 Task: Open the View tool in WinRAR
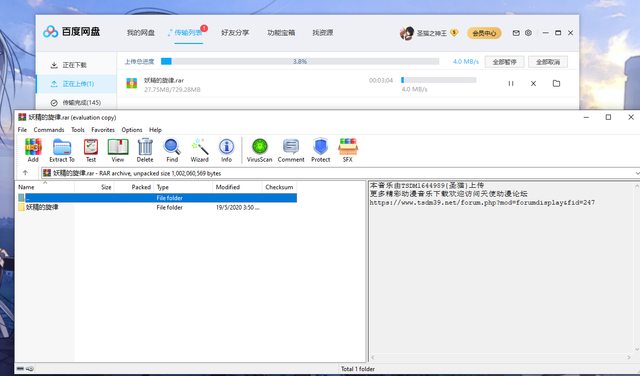coord(118,150)
